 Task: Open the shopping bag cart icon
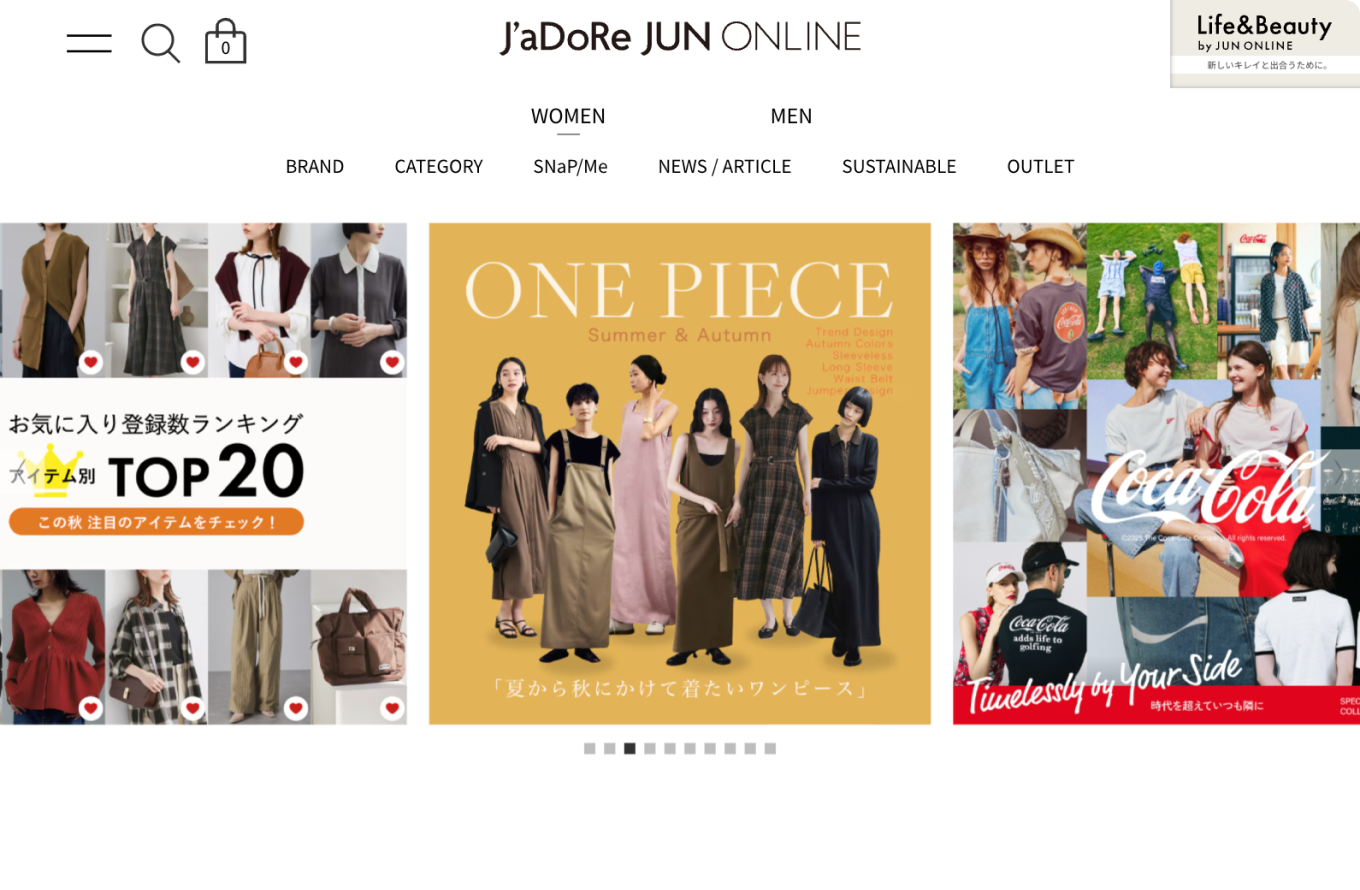[x=225, y=42]
